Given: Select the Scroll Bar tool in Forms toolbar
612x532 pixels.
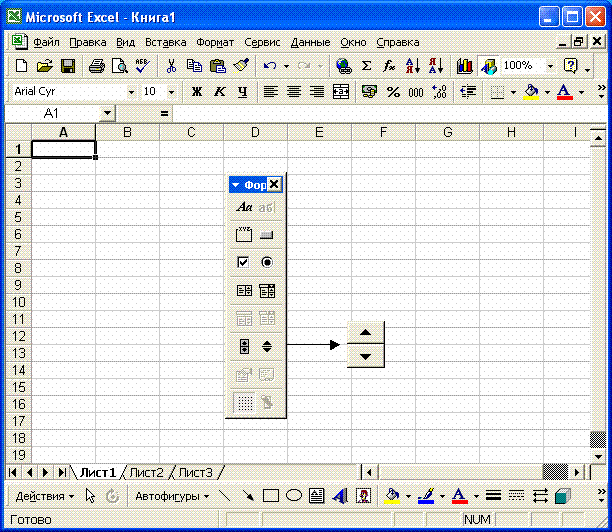Looking at the screenshot, I should click(x=244, y=346).
